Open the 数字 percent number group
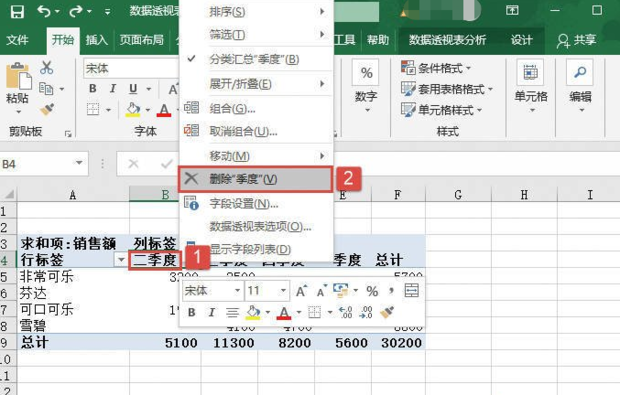This screenshot has height=395, width=620. 366,85
